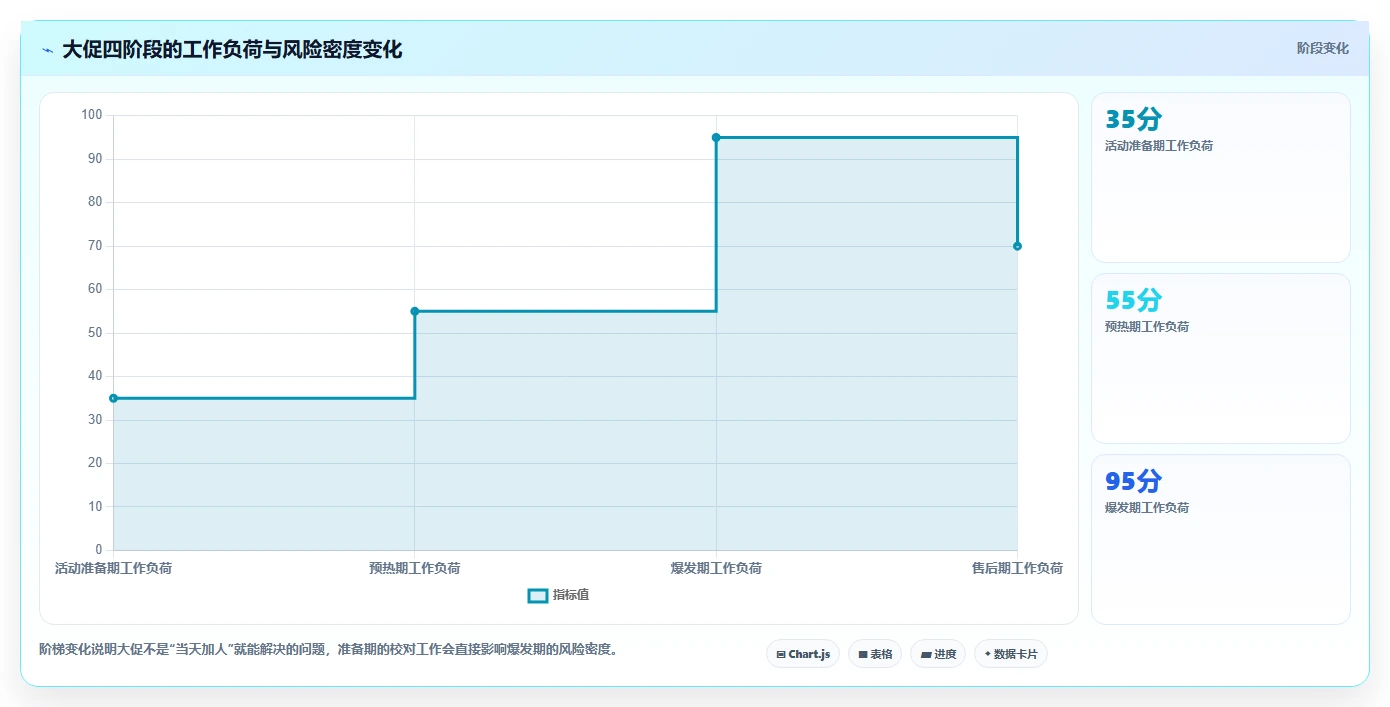The image size is (1390, 707).
Task: Click x-axis label 爆发期工作负荷
Action: [716, 569]
